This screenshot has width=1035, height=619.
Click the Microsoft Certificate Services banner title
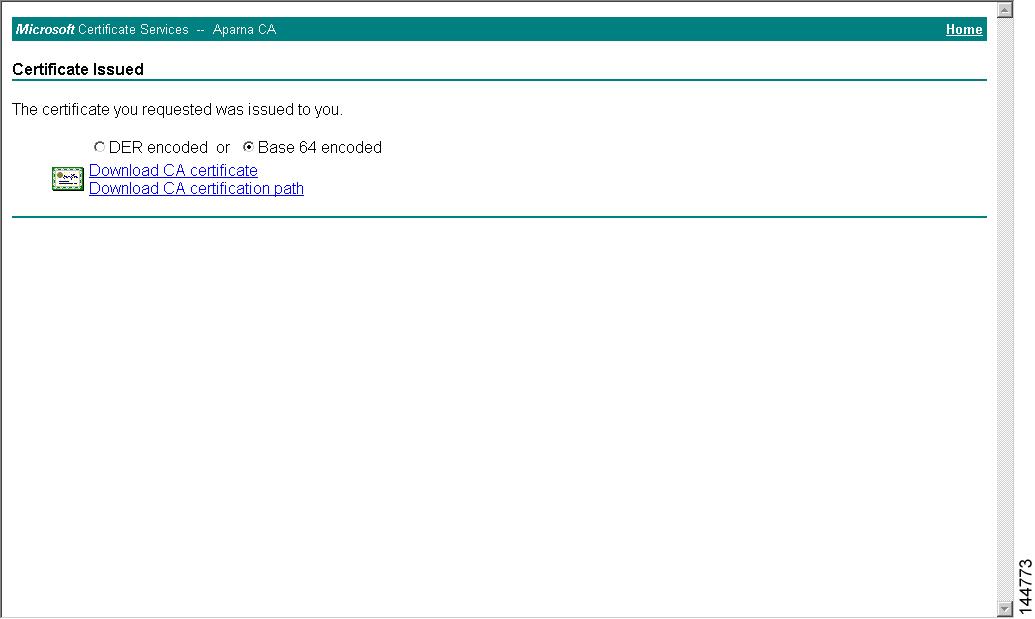click(146, 30)
